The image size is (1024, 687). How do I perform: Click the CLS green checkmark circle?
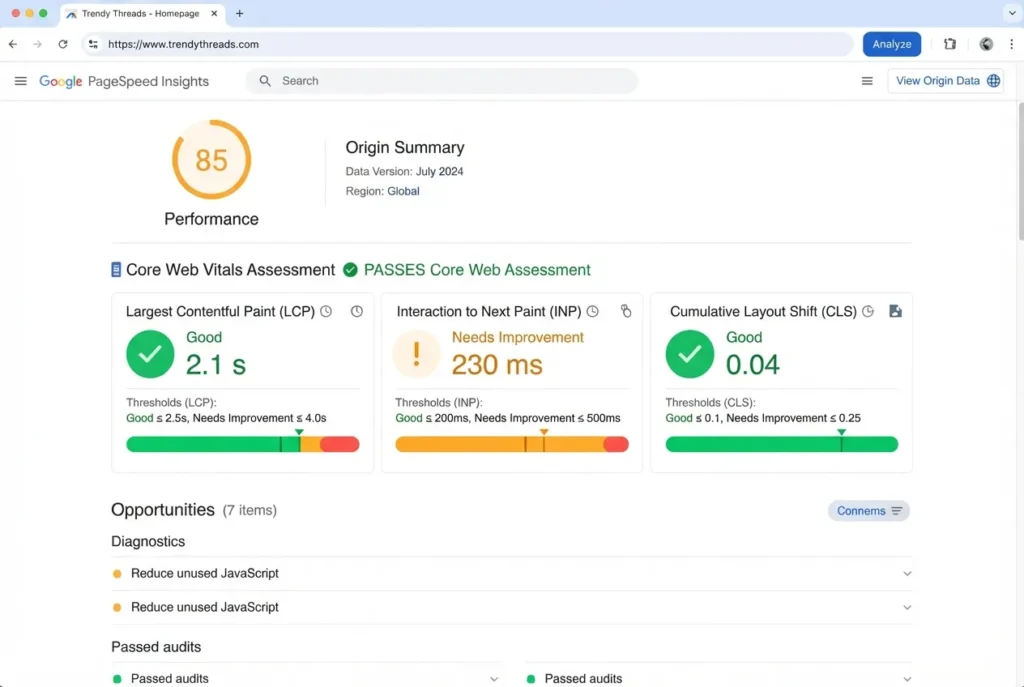point(690,354)
